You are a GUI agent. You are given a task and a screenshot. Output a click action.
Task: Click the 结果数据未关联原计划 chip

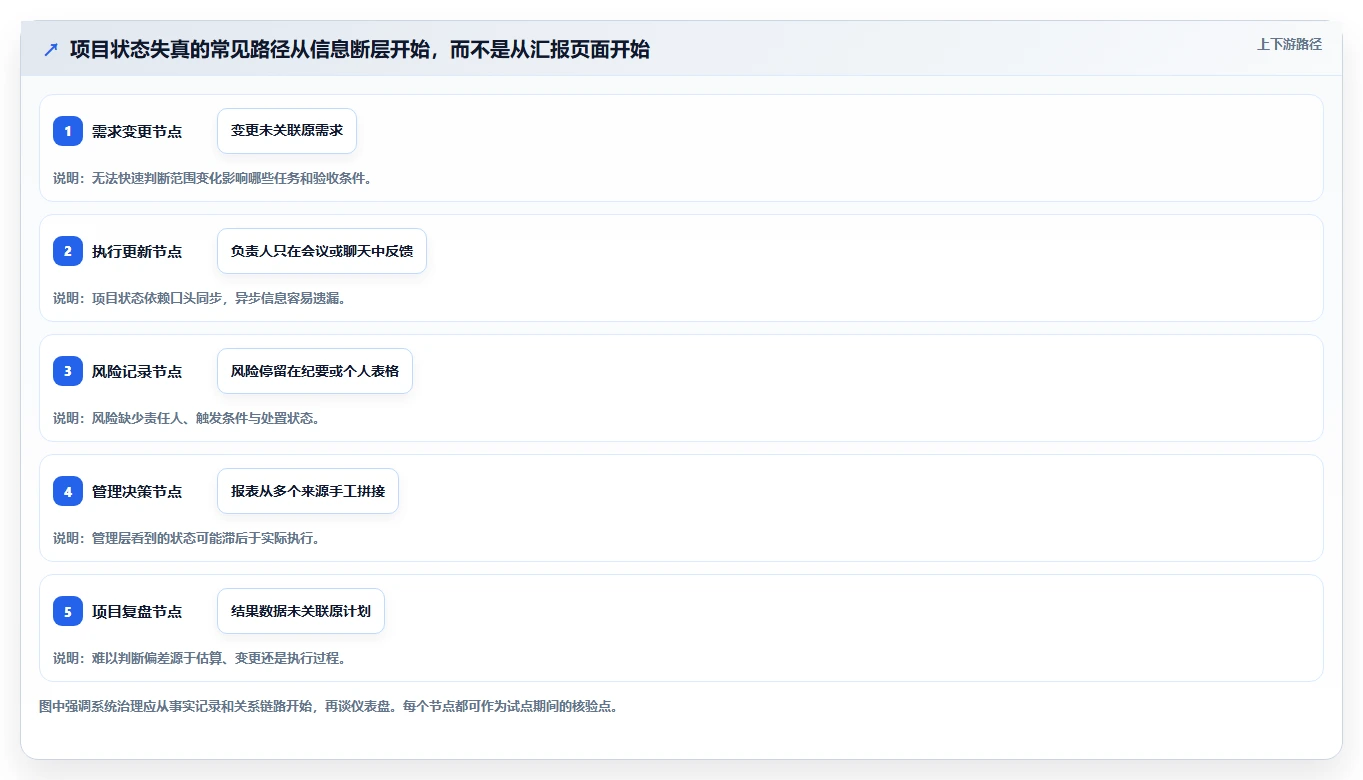(301, 611)
